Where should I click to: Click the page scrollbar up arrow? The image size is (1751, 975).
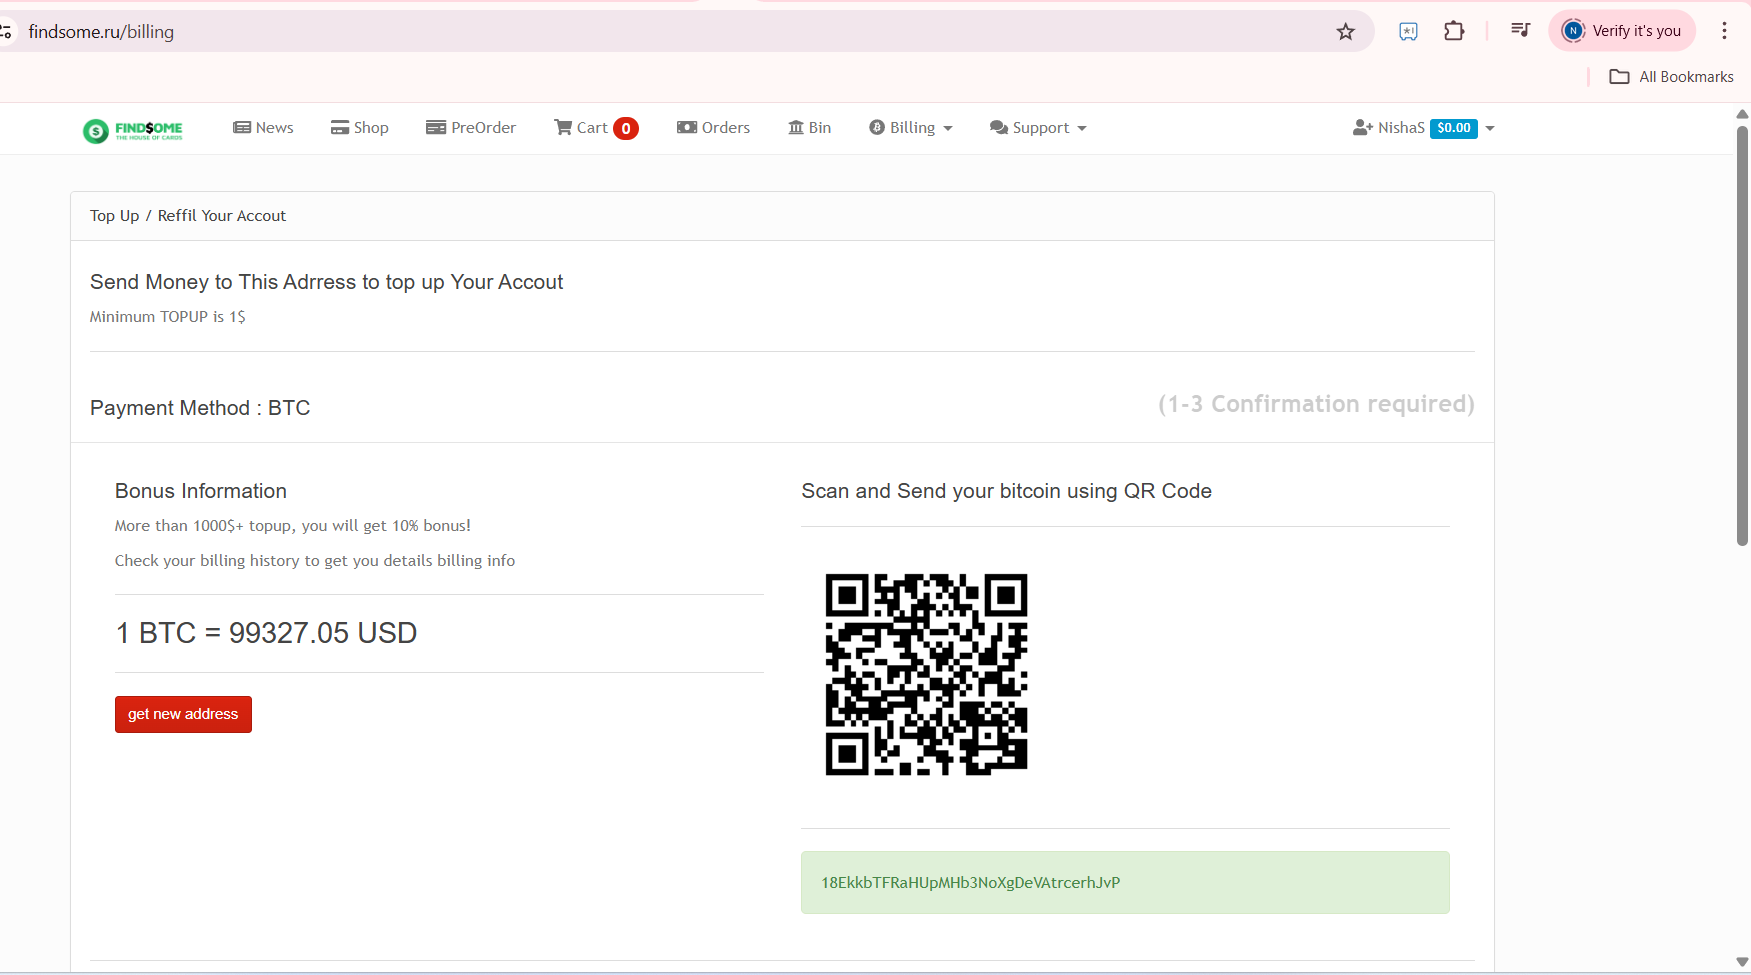pyautogui.click(x=1742, y=114)
